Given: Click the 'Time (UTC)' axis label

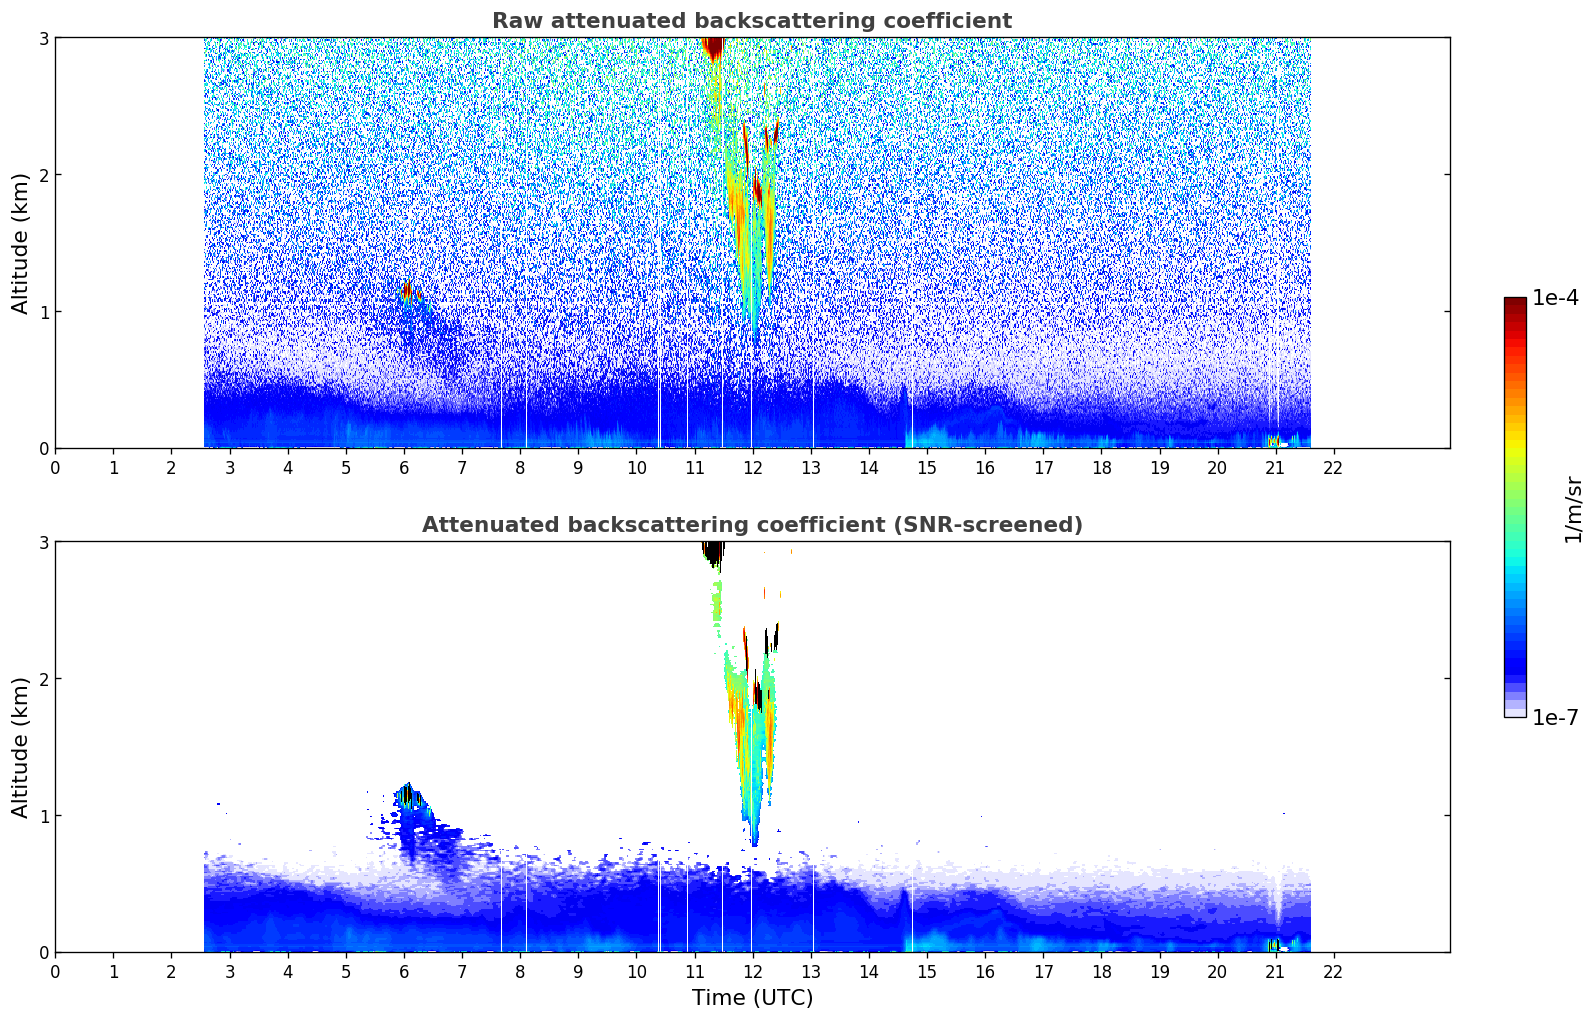Looking at the screenshot, I should pos(752,998).
